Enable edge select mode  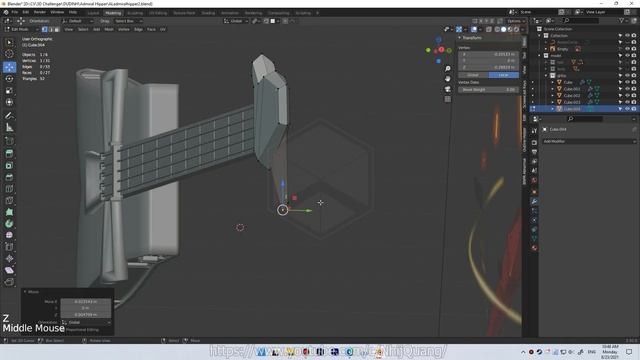[51, 29]
